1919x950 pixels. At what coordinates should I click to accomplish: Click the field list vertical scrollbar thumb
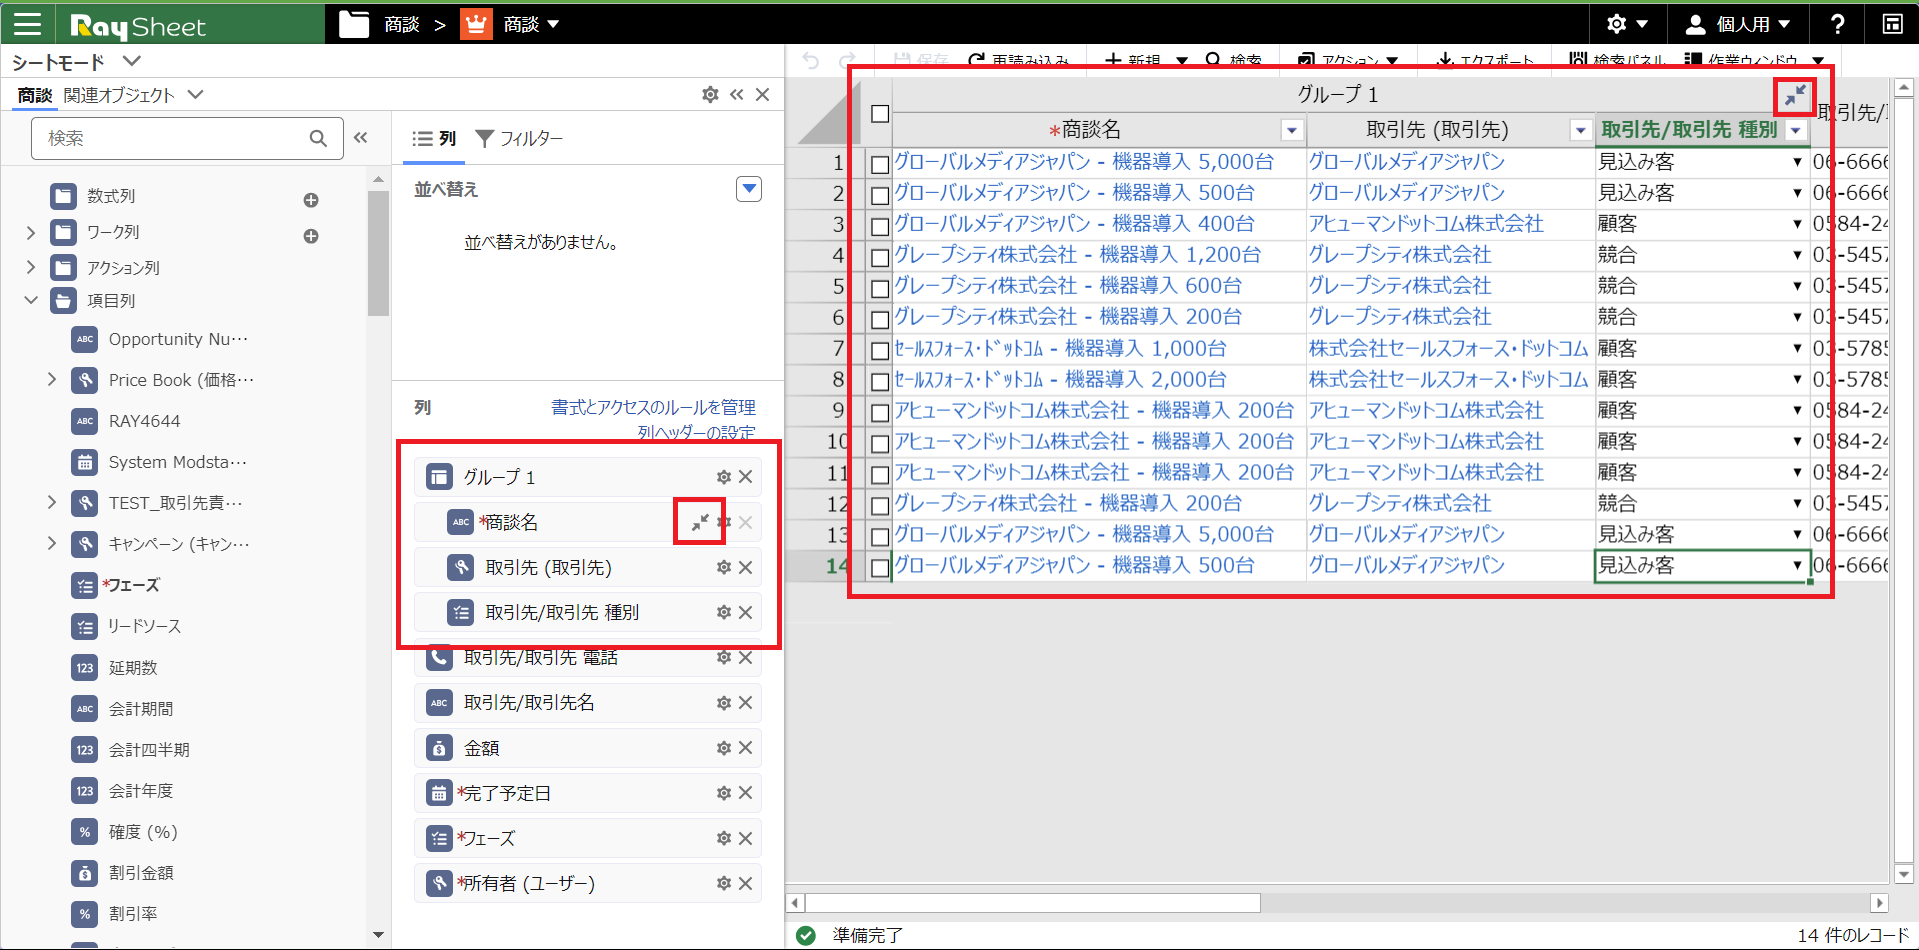click(x=378, y=253)
